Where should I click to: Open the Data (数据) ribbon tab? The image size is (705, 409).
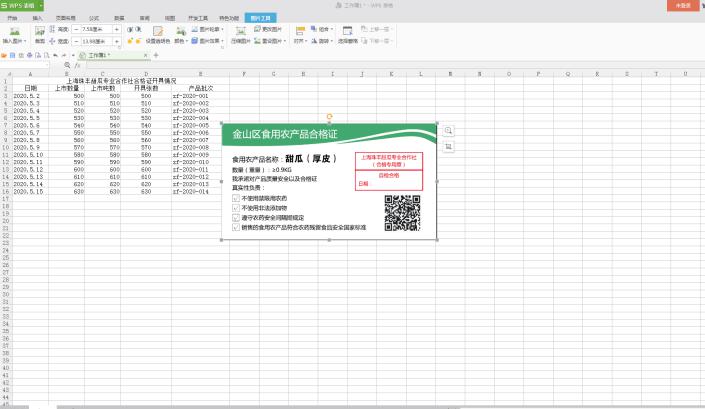[x=119, y=18]
